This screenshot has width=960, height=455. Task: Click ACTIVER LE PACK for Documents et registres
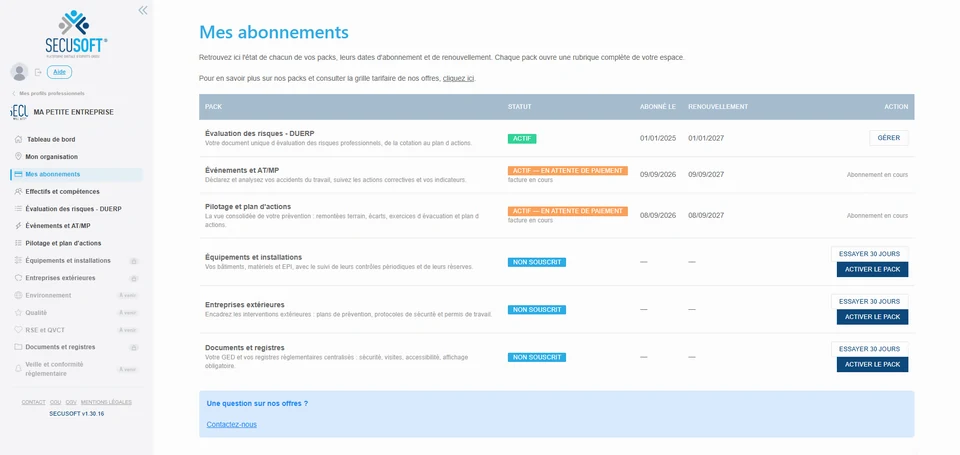point(872,364)
